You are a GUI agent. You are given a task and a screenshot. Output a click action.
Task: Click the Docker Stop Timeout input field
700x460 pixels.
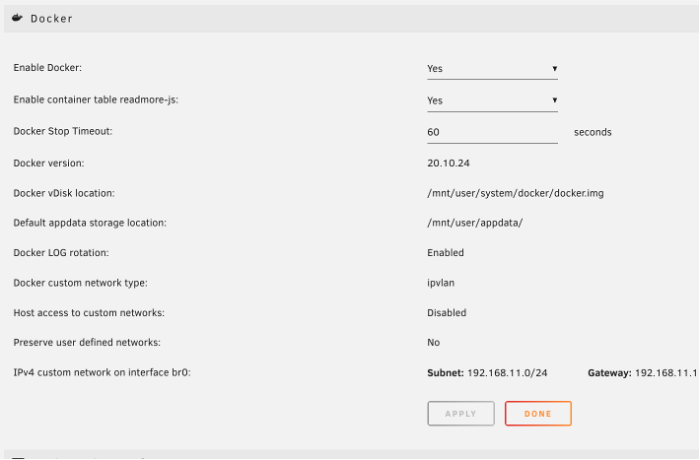[x=492, y=132]
